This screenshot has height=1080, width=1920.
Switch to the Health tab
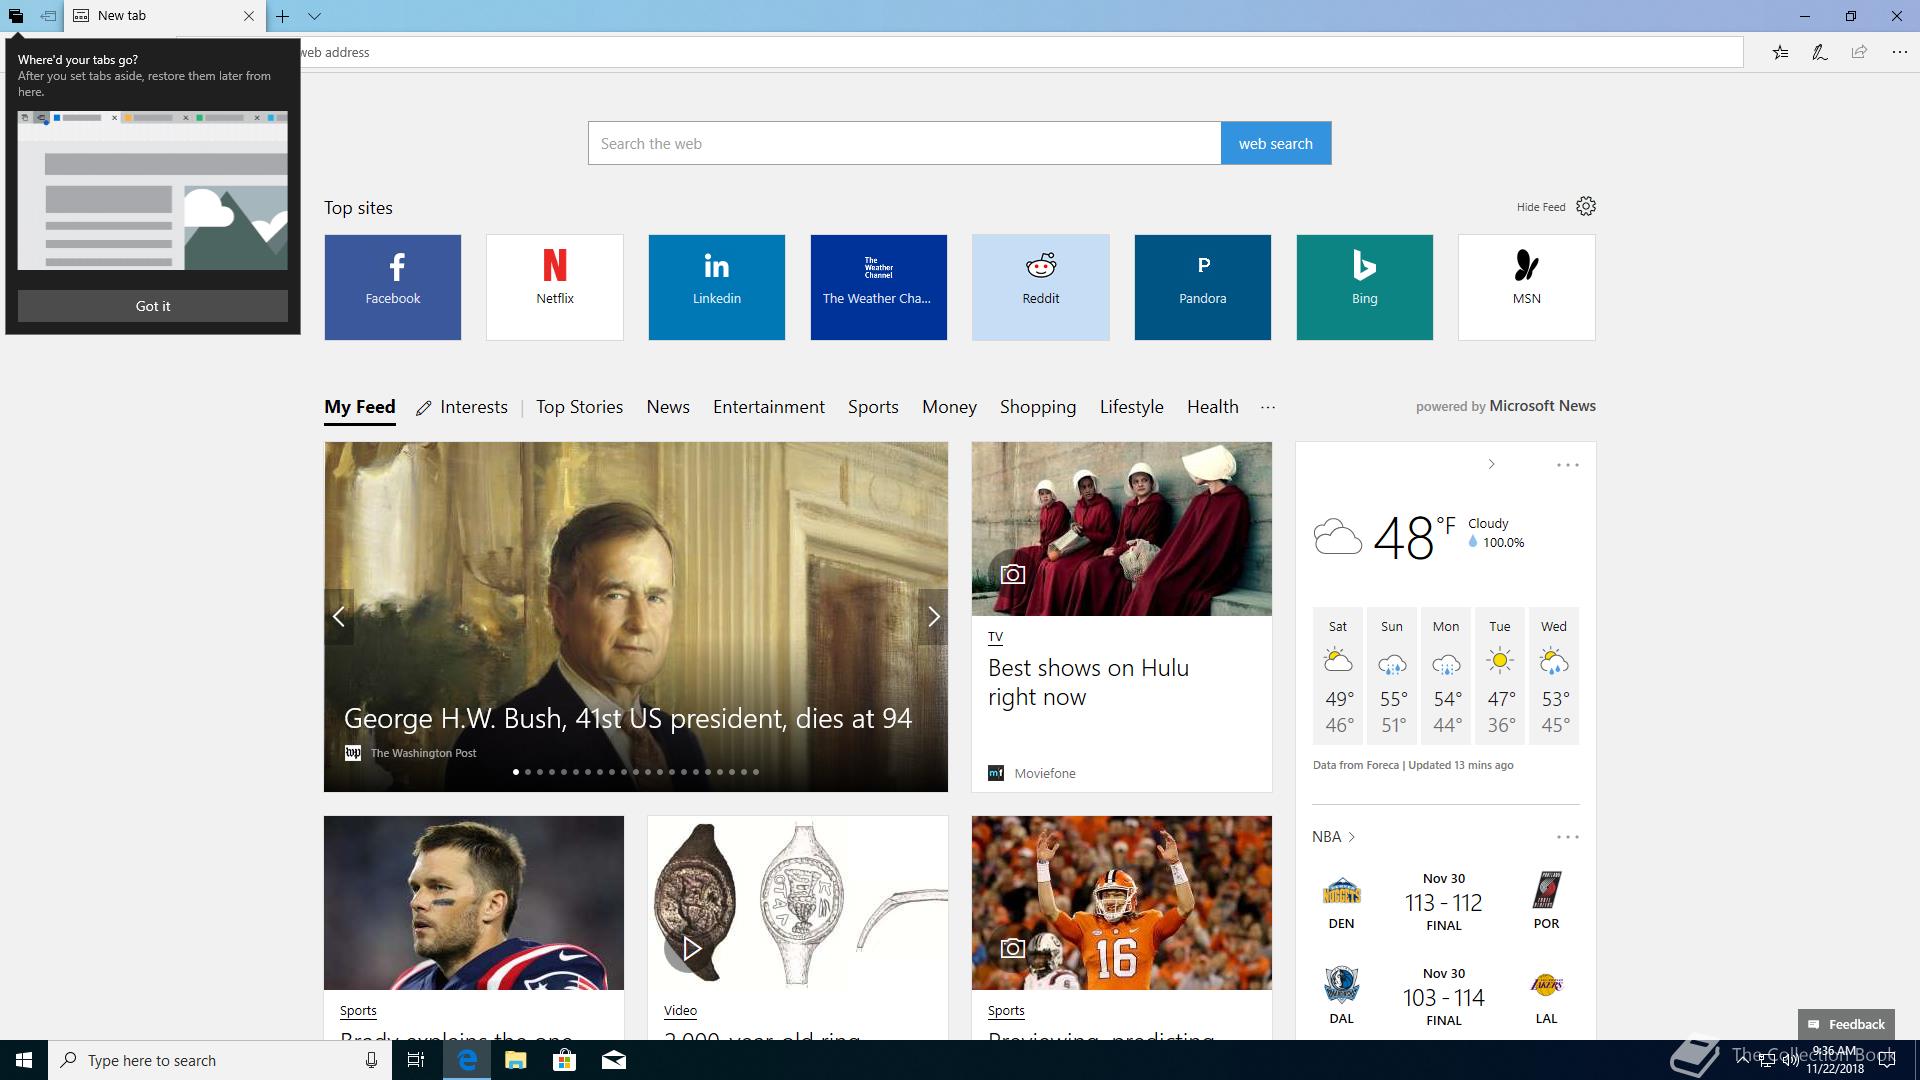[1213, 407]
